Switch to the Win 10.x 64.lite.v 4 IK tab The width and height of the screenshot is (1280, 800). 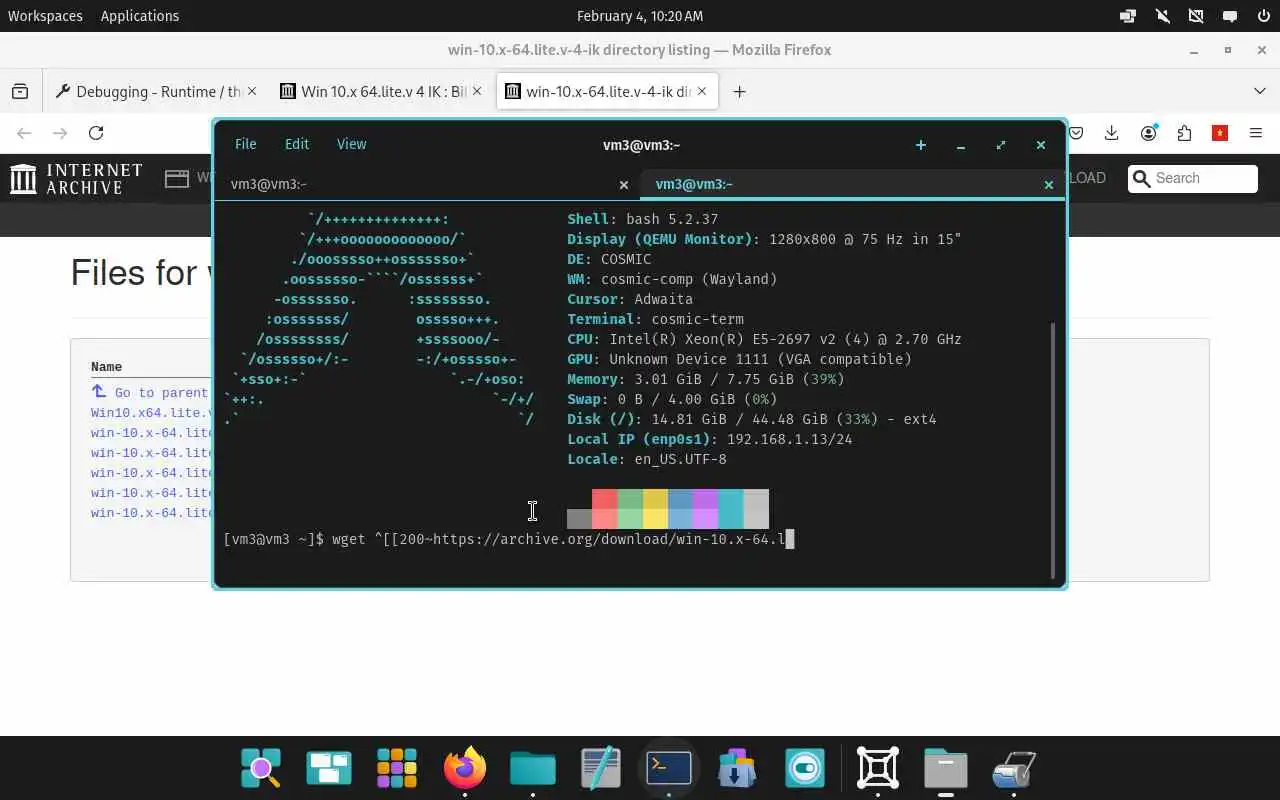tap(383, 91)
